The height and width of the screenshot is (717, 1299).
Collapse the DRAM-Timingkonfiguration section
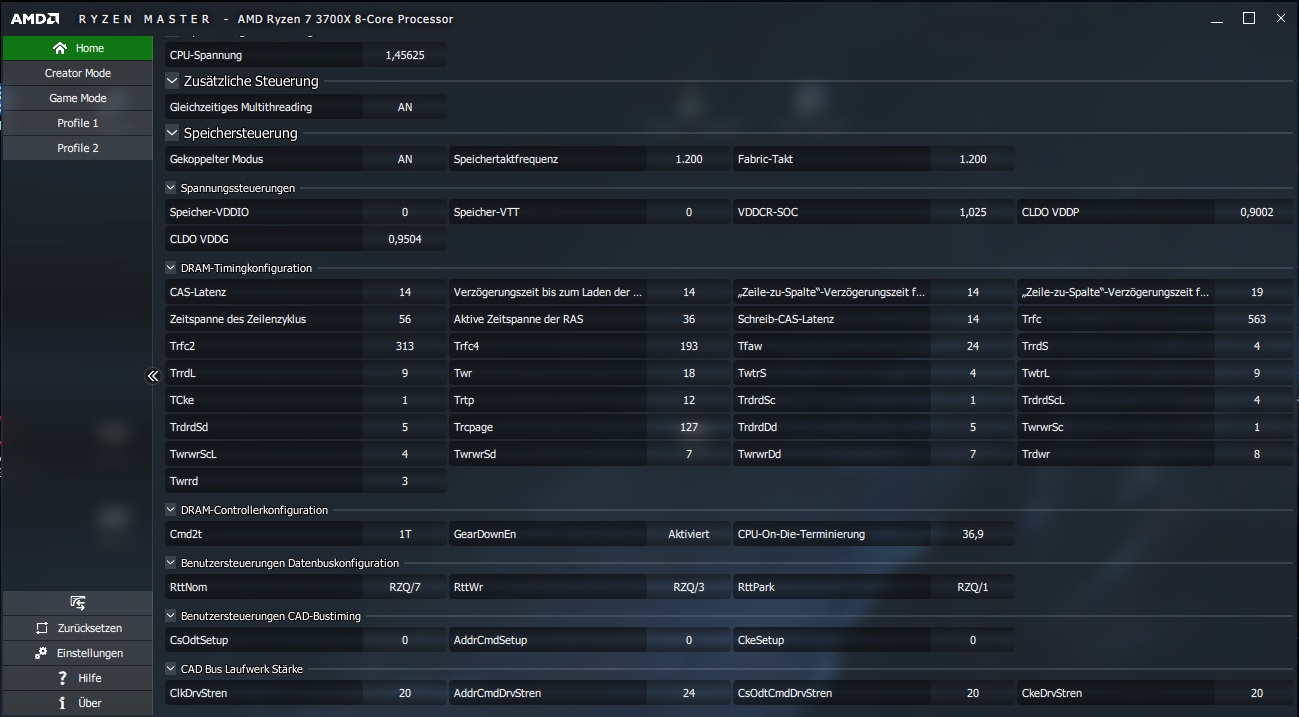tap(171, 268)
